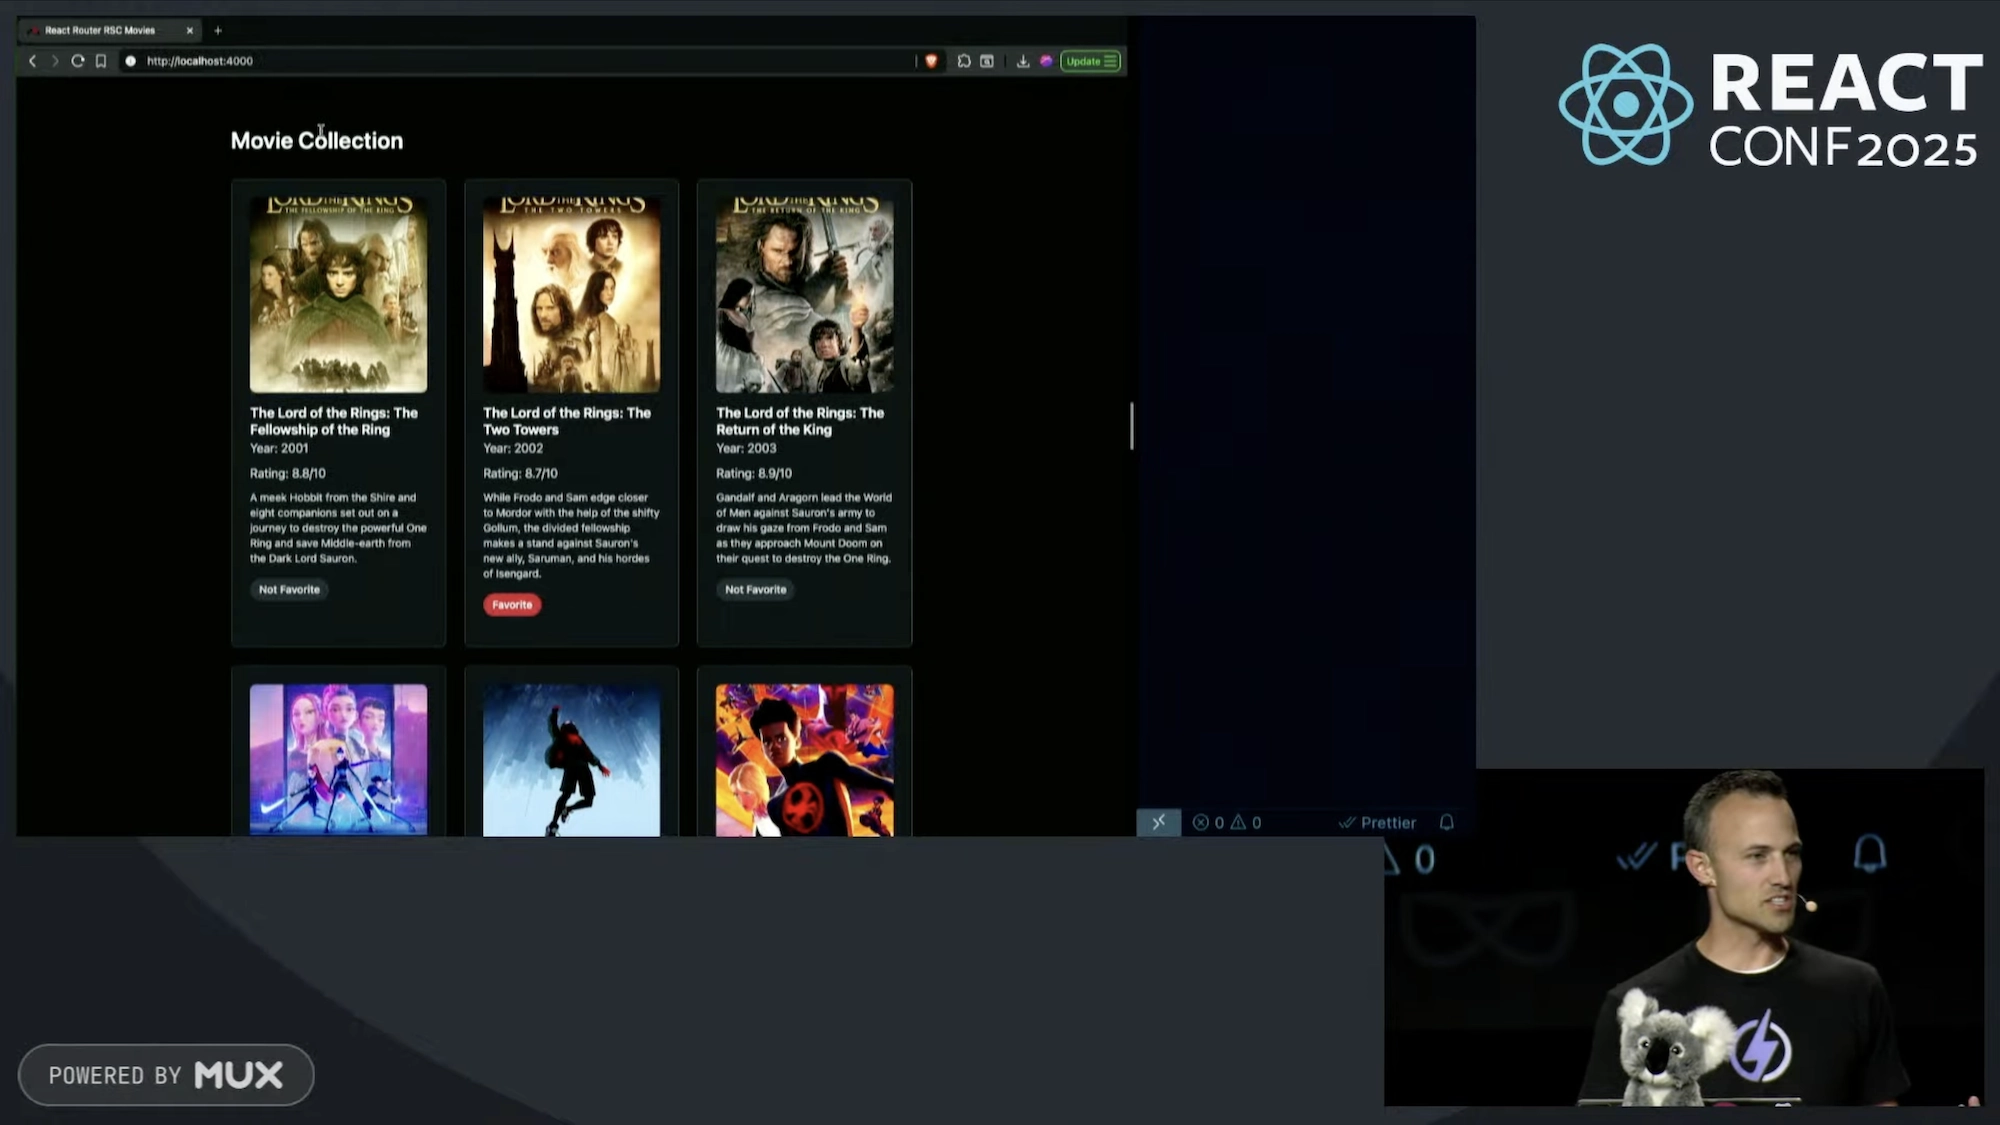Viewport: 2000px width, 1125px height.
Task: Toggle favorite on Fellowship of the Ring
Action: (x=289, y=589)
